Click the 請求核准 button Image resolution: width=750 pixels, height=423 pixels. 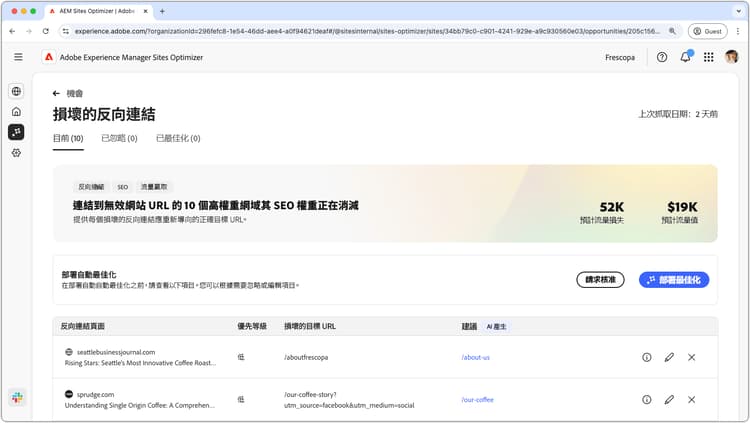tap(600, 279)
